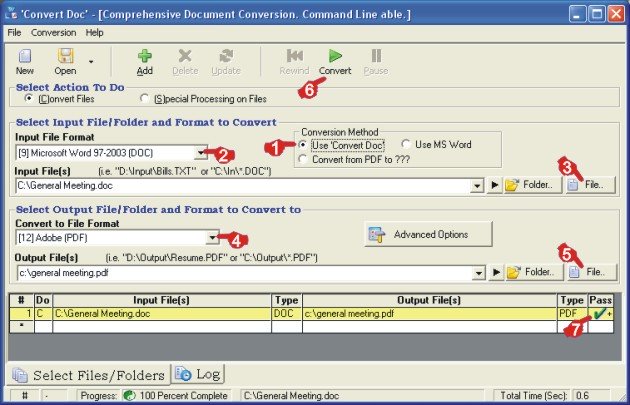Viewport: 630px width, 405px height.
Task: Click the Update toolbar icon
Action: point(226,56)
